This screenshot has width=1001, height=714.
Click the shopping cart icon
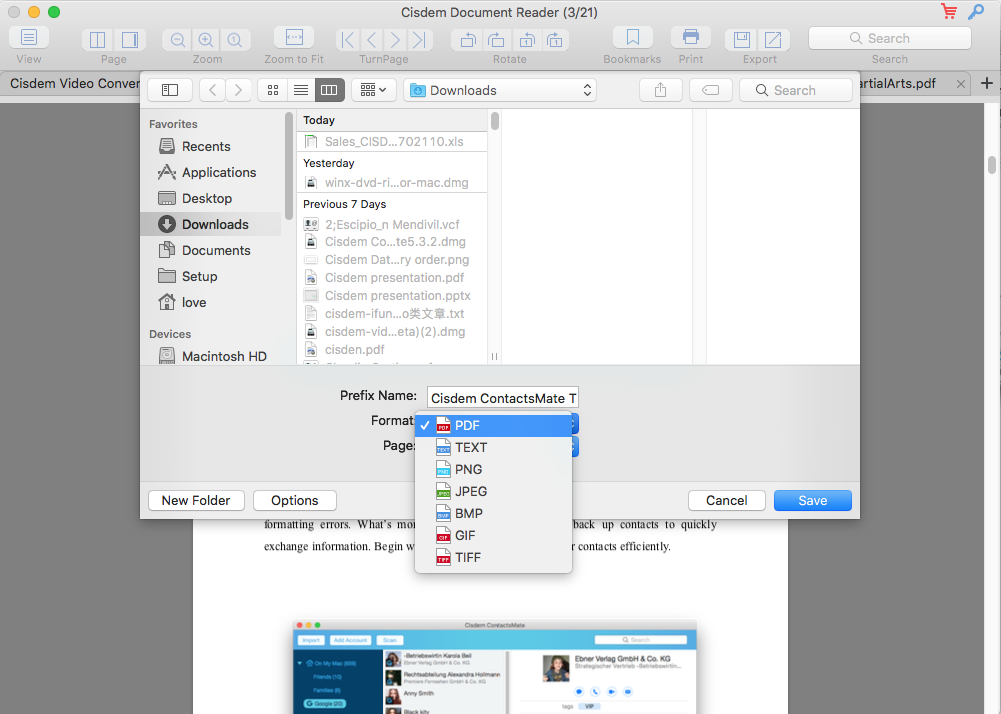click(949, 12)
